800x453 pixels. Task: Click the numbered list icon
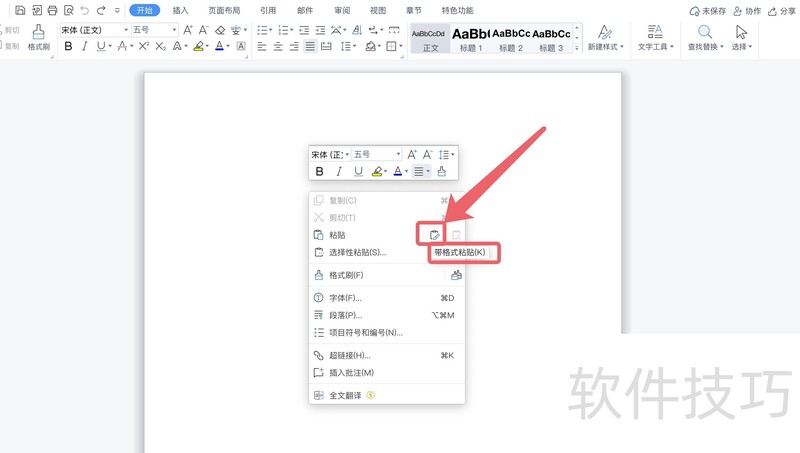pos(283,30)
